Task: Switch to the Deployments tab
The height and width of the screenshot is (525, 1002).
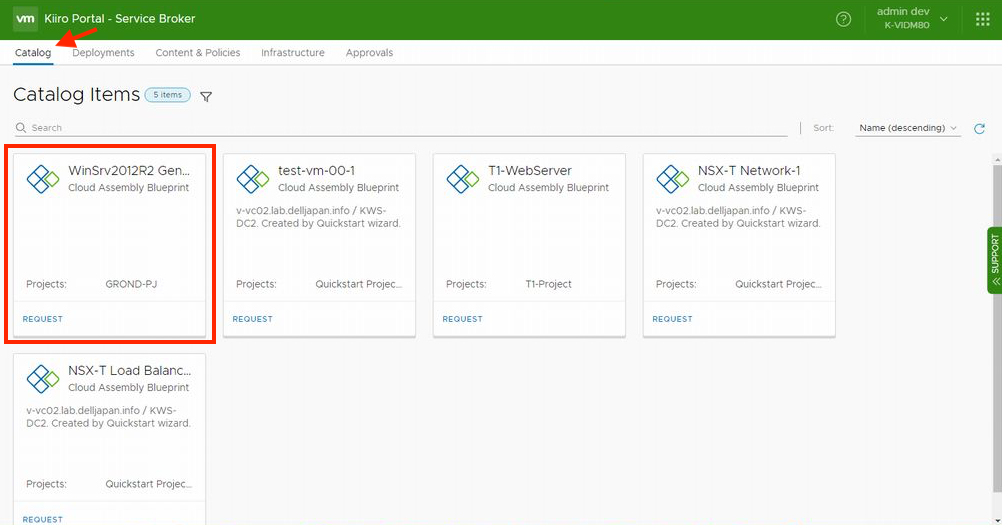Action: 103,52
